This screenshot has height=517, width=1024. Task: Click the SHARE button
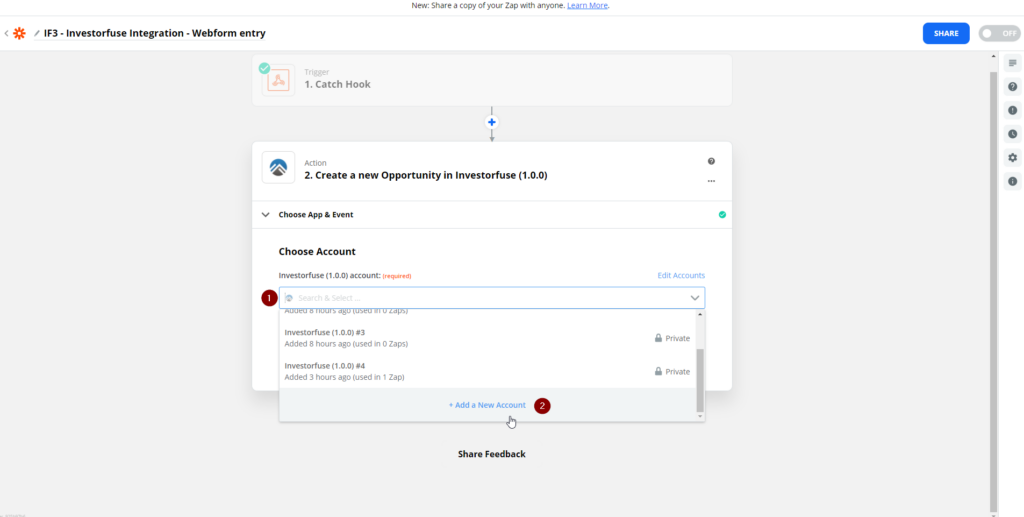point(946,33)
